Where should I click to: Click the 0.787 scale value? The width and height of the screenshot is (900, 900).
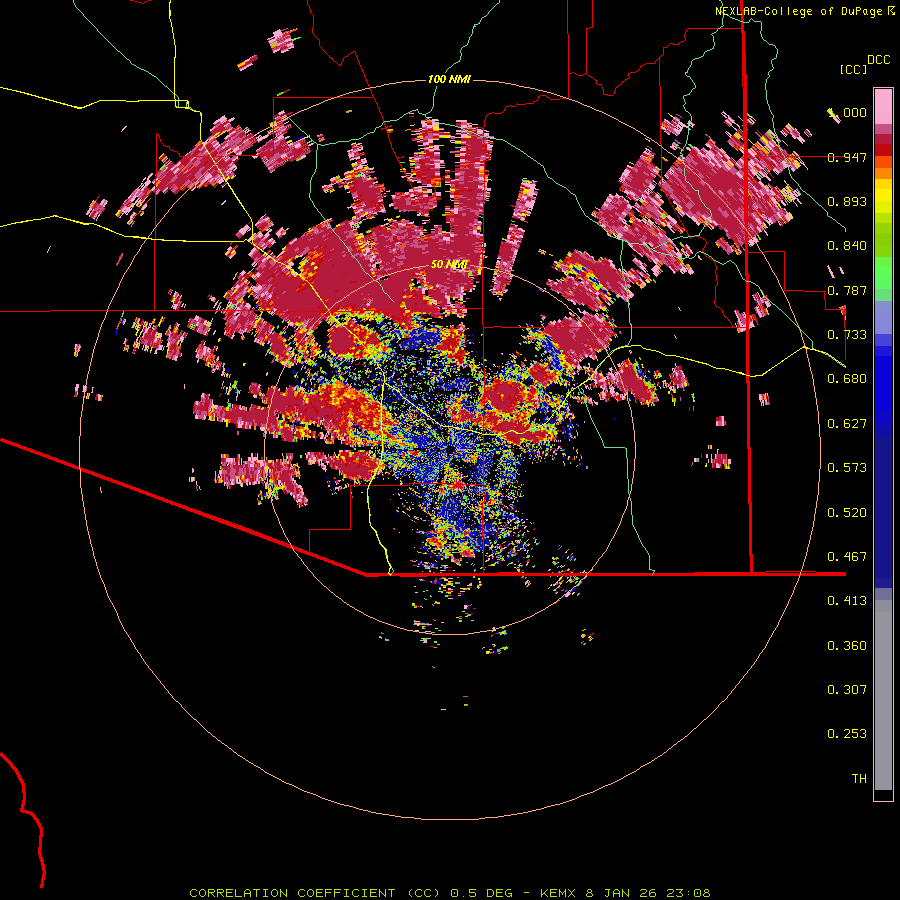847,290
